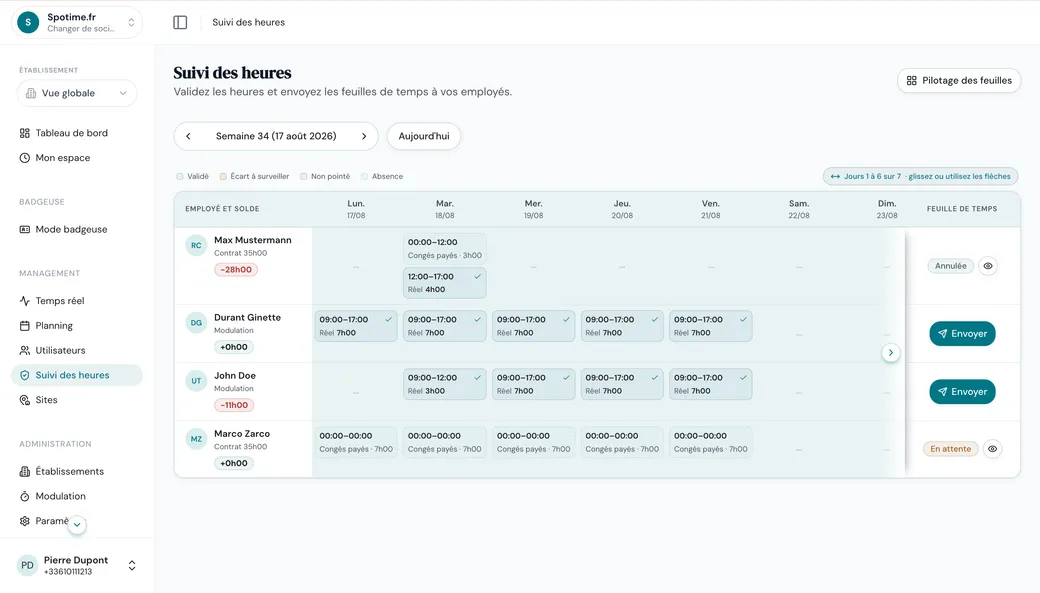Open Durant Ginette's Monday 09:00–17:00 shift

pyautogui.click(x=356, y=326)
